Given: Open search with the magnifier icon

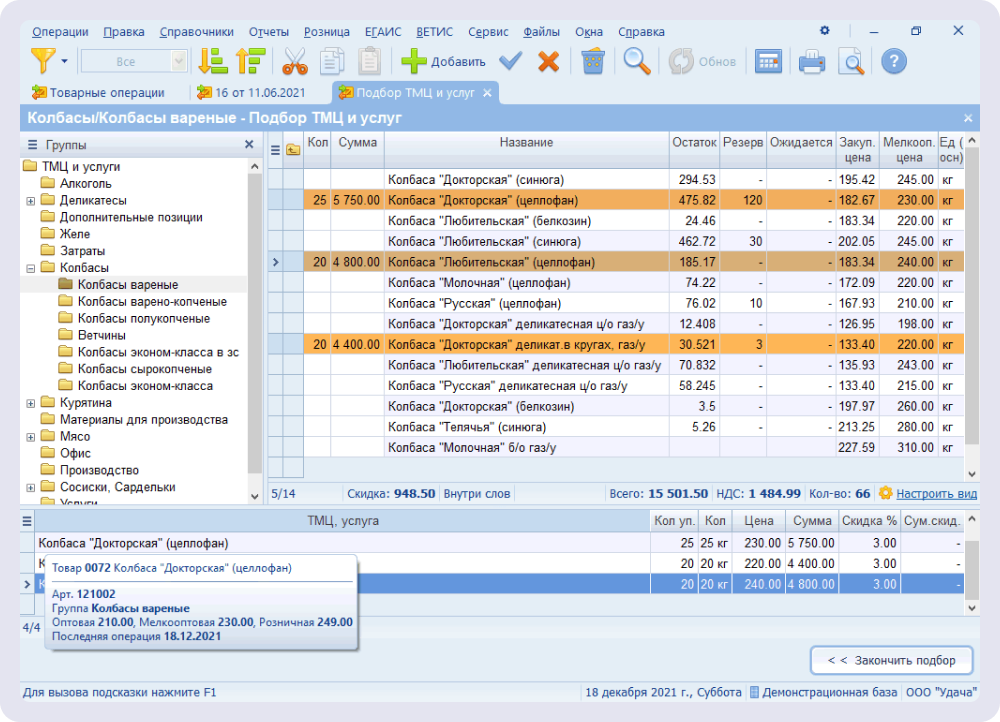Looking at the screenshot, I should (x=637, y=61).
